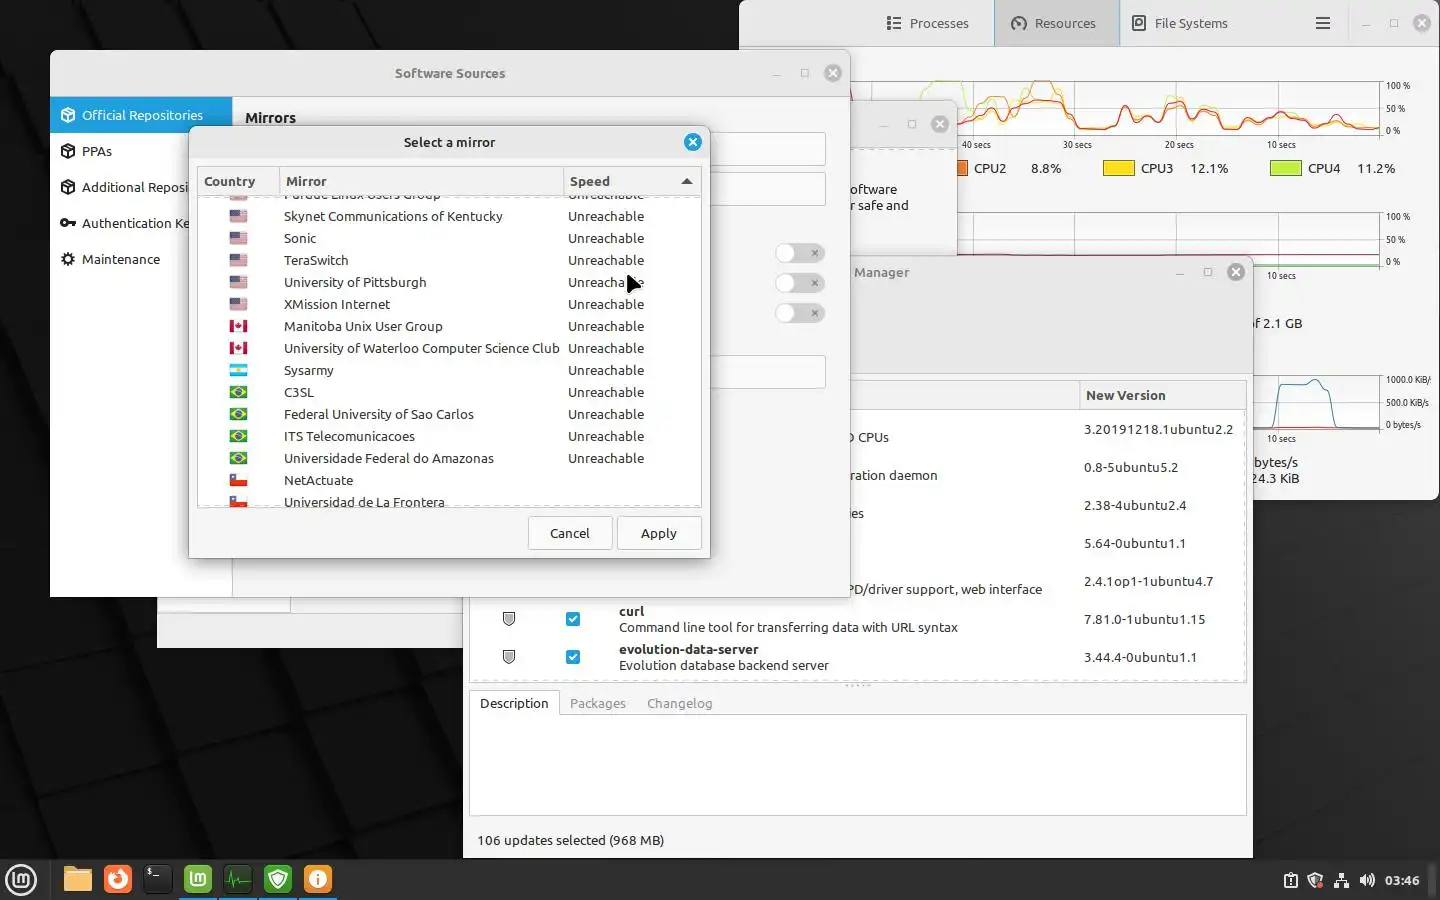Switch to the File Systems tab
This screenshot has height=900, width=1440.
pos(1180,23)
